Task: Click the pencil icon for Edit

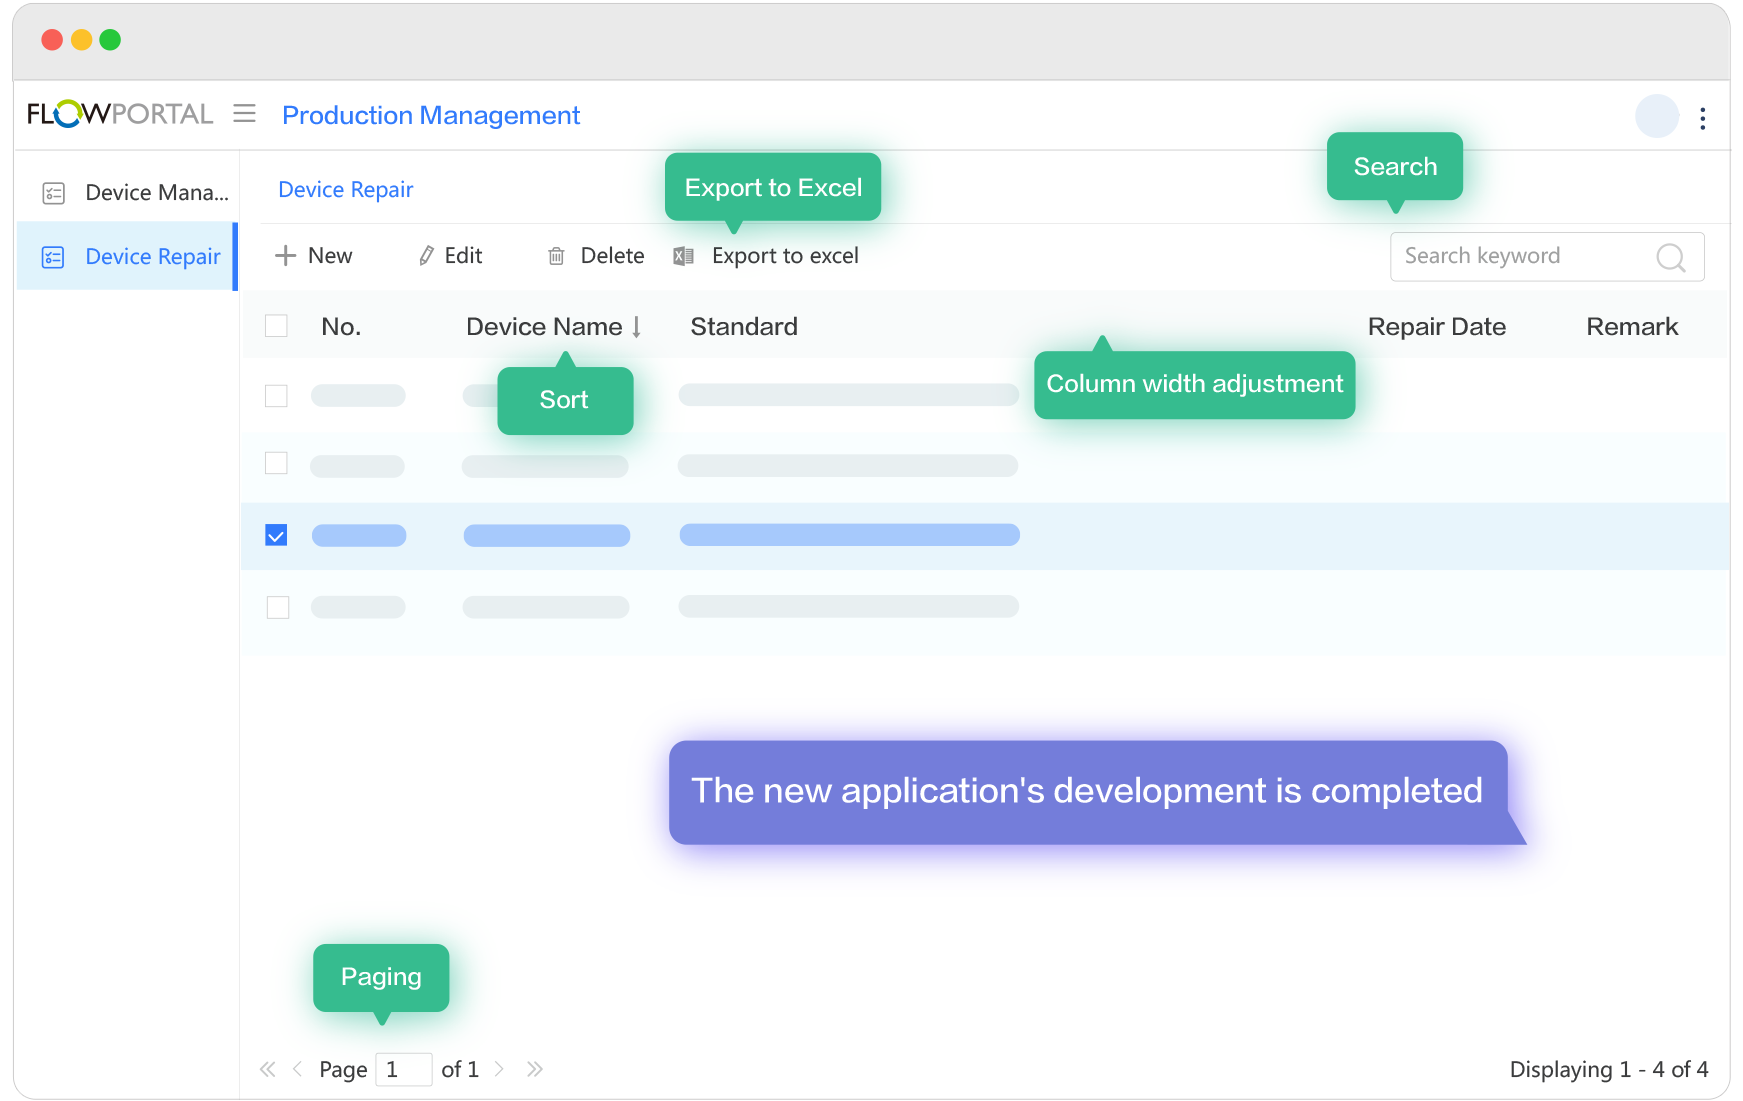Action: (x=426, y=256)
